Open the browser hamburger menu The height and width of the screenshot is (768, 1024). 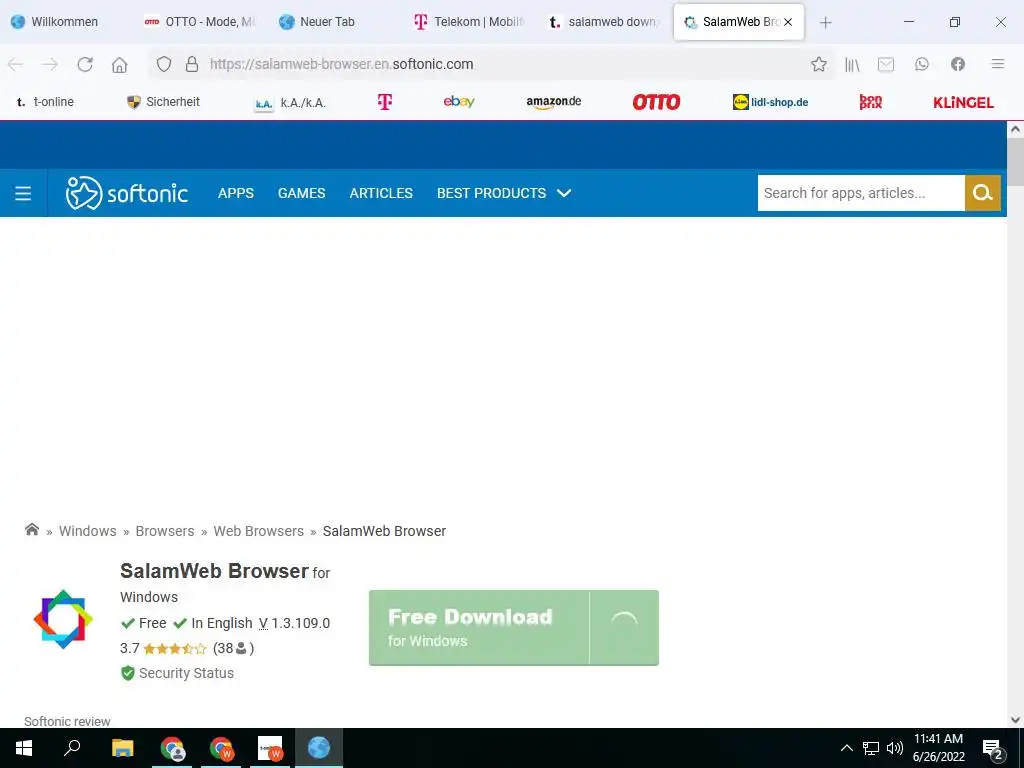pyautogui.click(x=997, y=64)
